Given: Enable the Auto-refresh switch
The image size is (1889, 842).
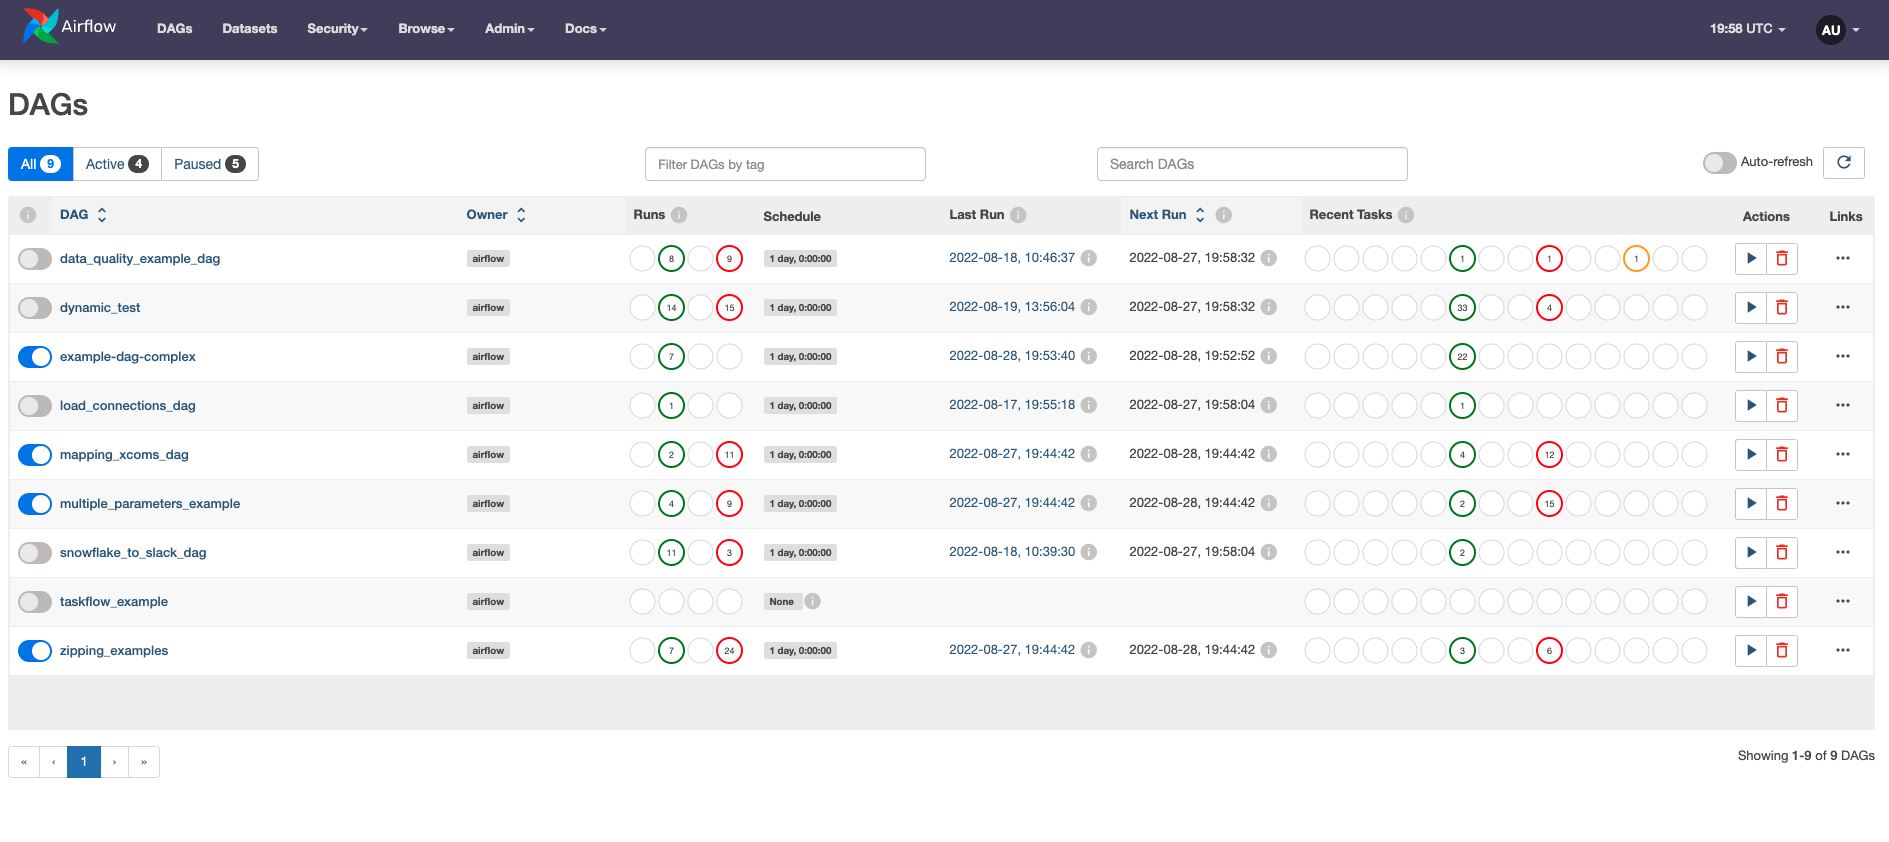Looking at the screenshot, I should [x=1719, y=163].
